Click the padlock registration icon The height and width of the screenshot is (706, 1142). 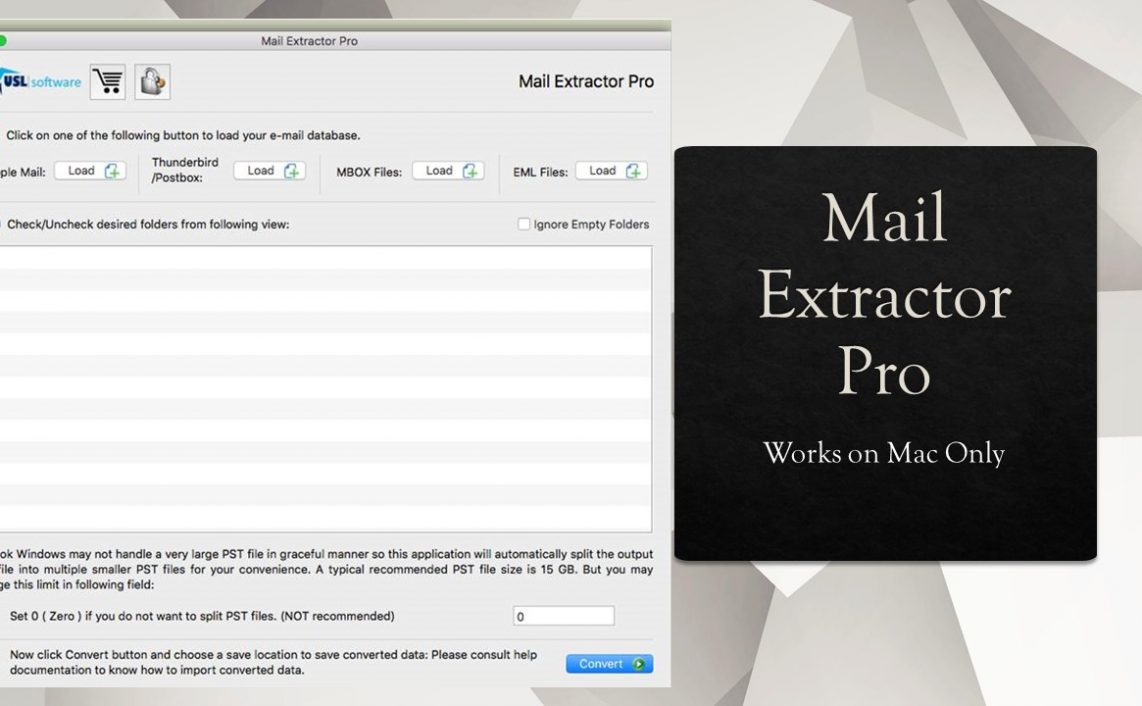(x=152, y=82)
